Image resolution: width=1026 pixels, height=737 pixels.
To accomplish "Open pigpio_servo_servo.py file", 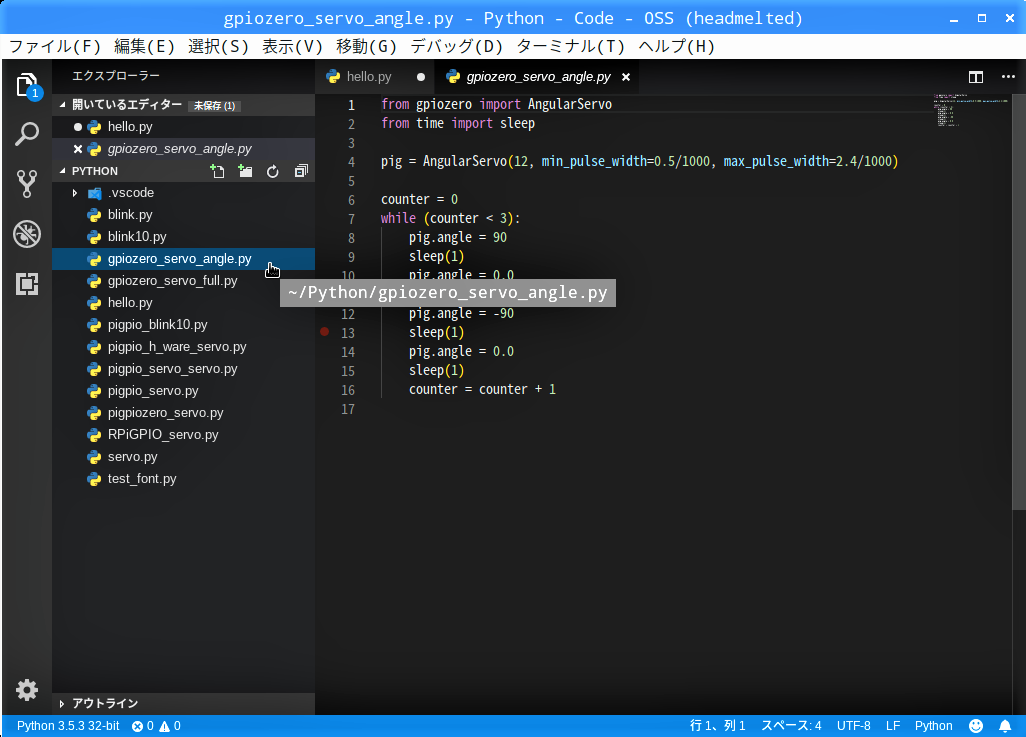I will click(183, 369).
